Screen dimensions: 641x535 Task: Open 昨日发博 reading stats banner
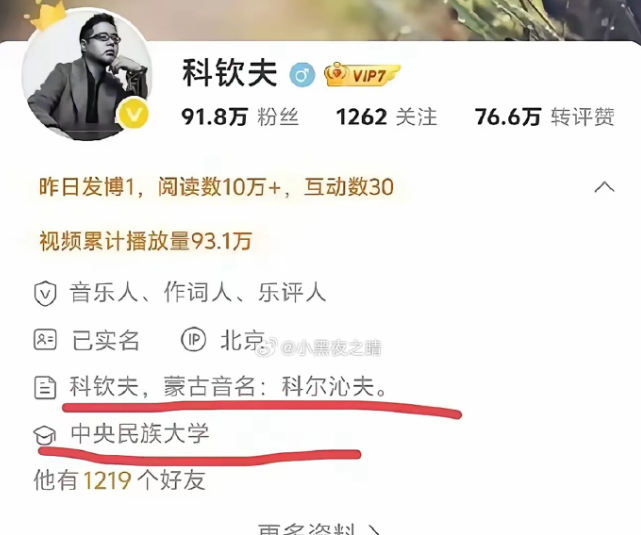216,187
